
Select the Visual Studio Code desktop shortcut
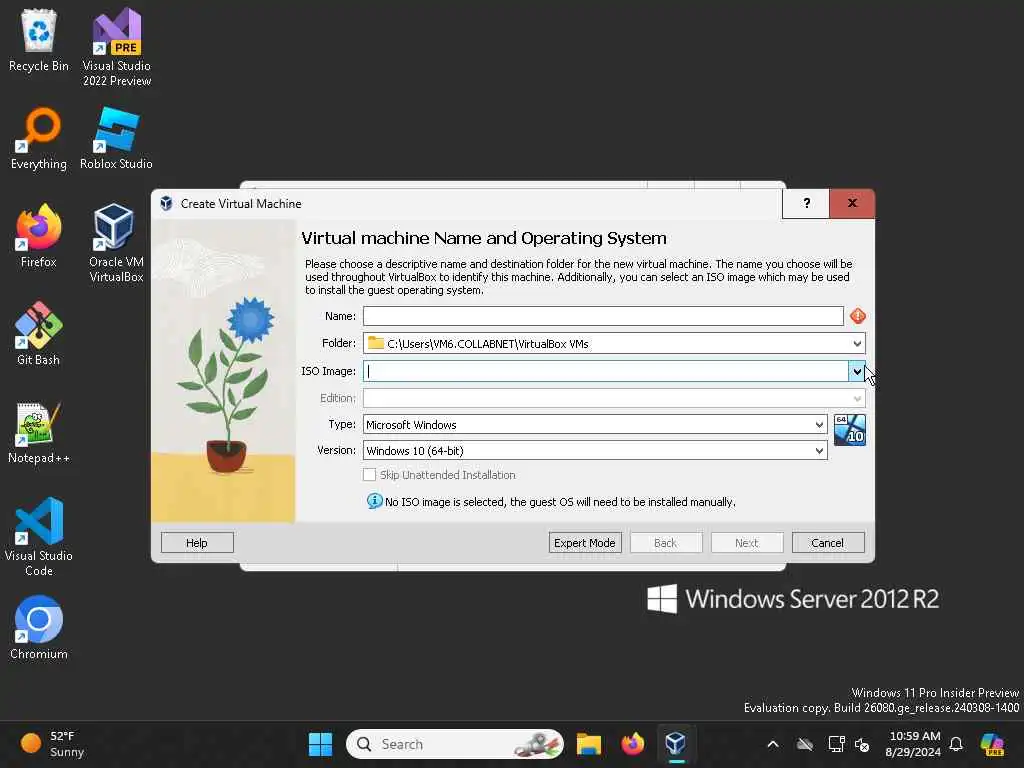tap(39, 537)
